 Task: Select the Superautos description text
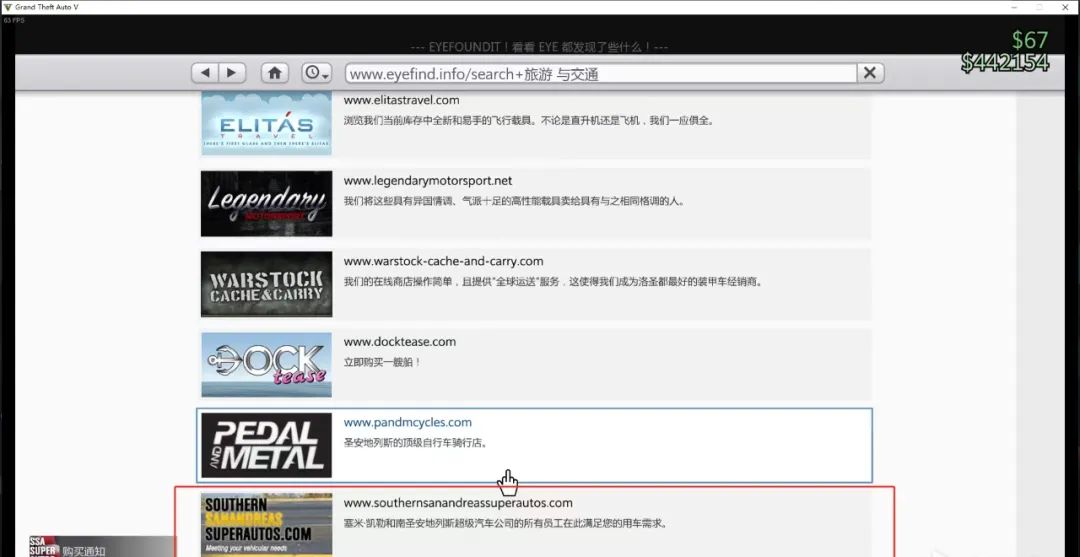[x=506, y=523]
